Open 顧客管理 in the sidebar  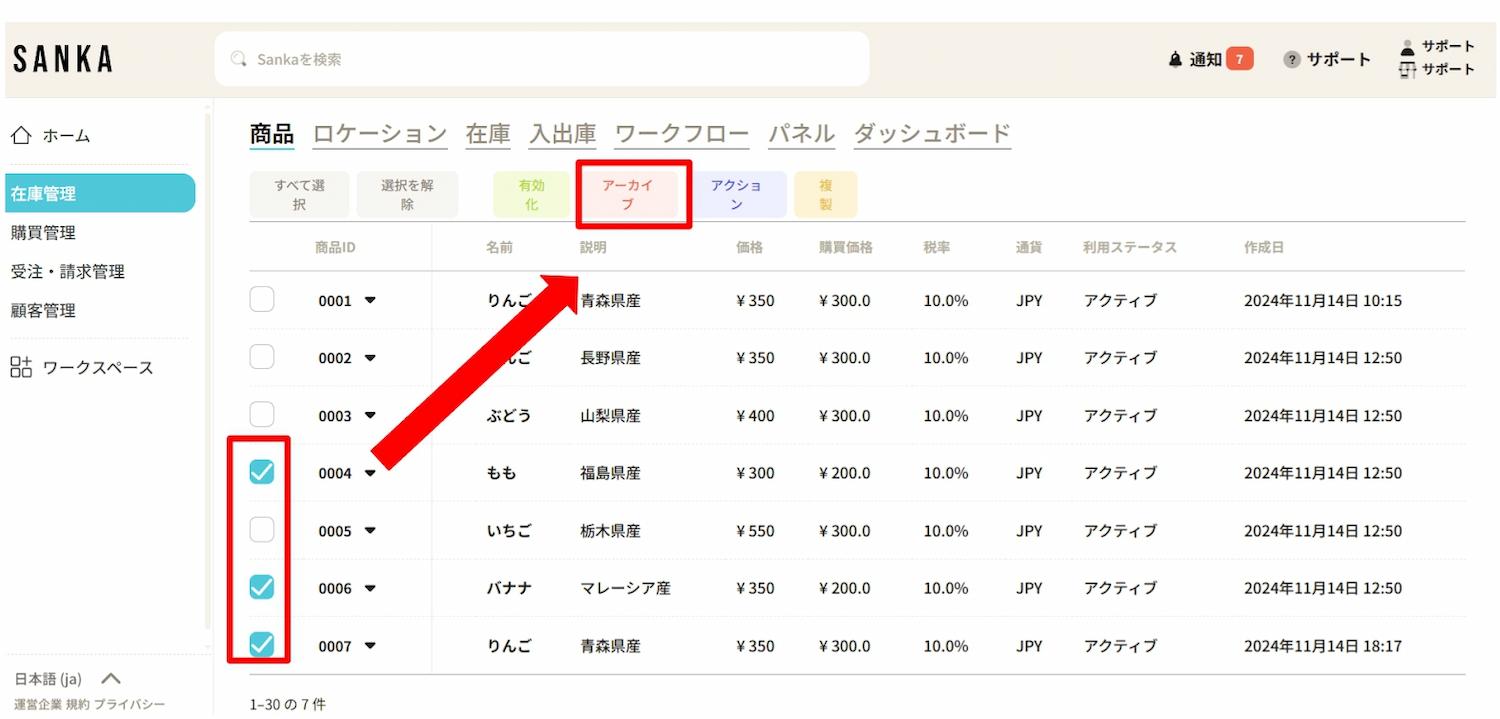pyautogui.click(x=43, y=310)
